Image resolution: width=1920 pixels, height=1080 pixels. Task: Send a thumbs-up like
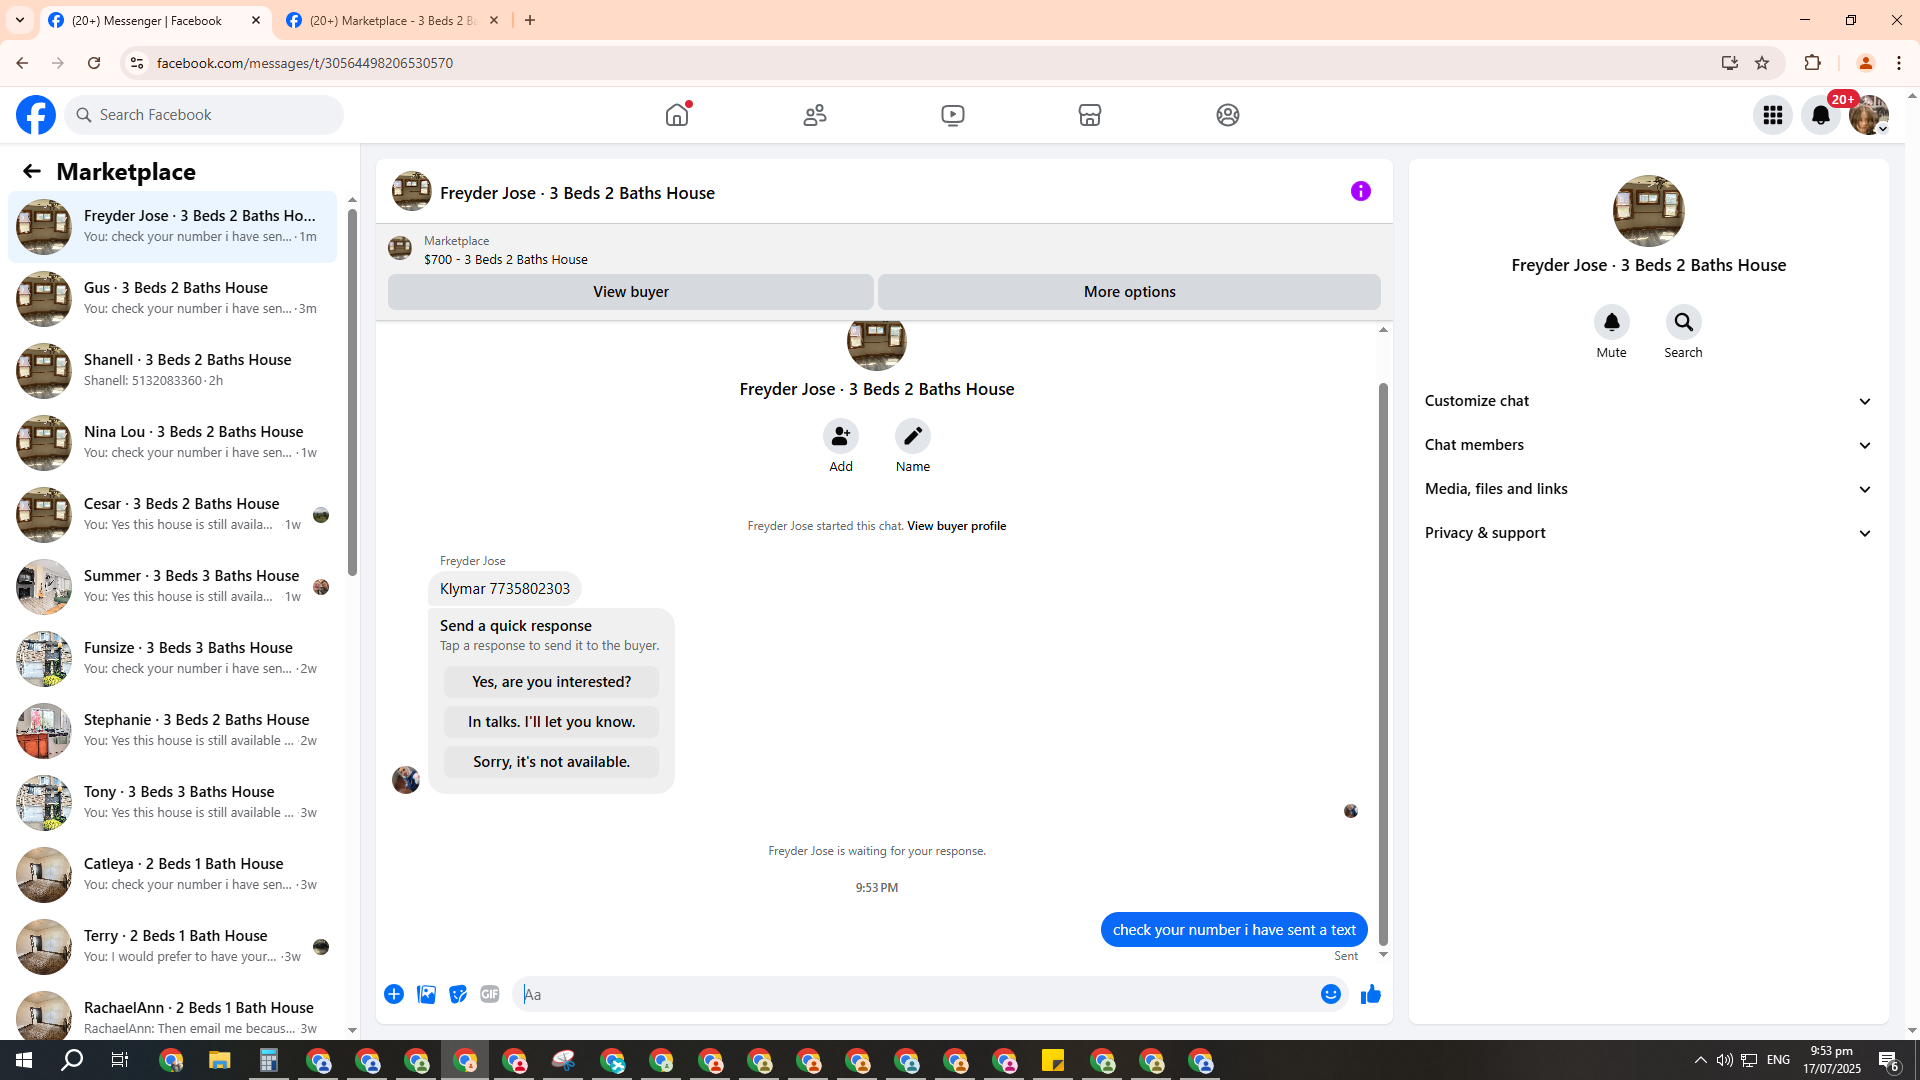pyautogui.click(x=1371, y=994)
